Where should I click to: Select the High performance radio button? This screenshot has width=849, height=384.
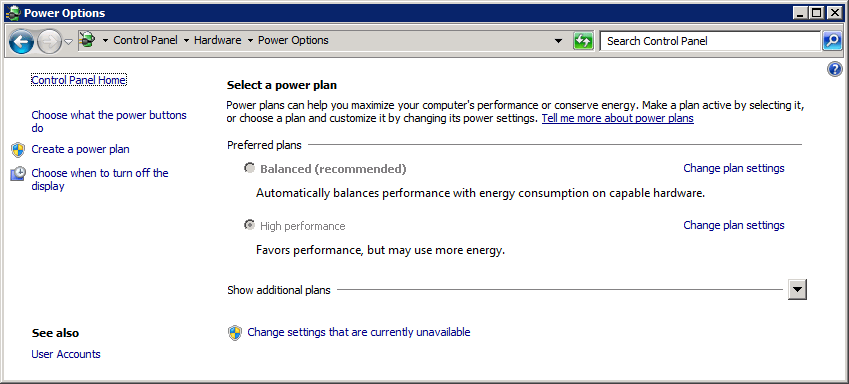(249, 225)
